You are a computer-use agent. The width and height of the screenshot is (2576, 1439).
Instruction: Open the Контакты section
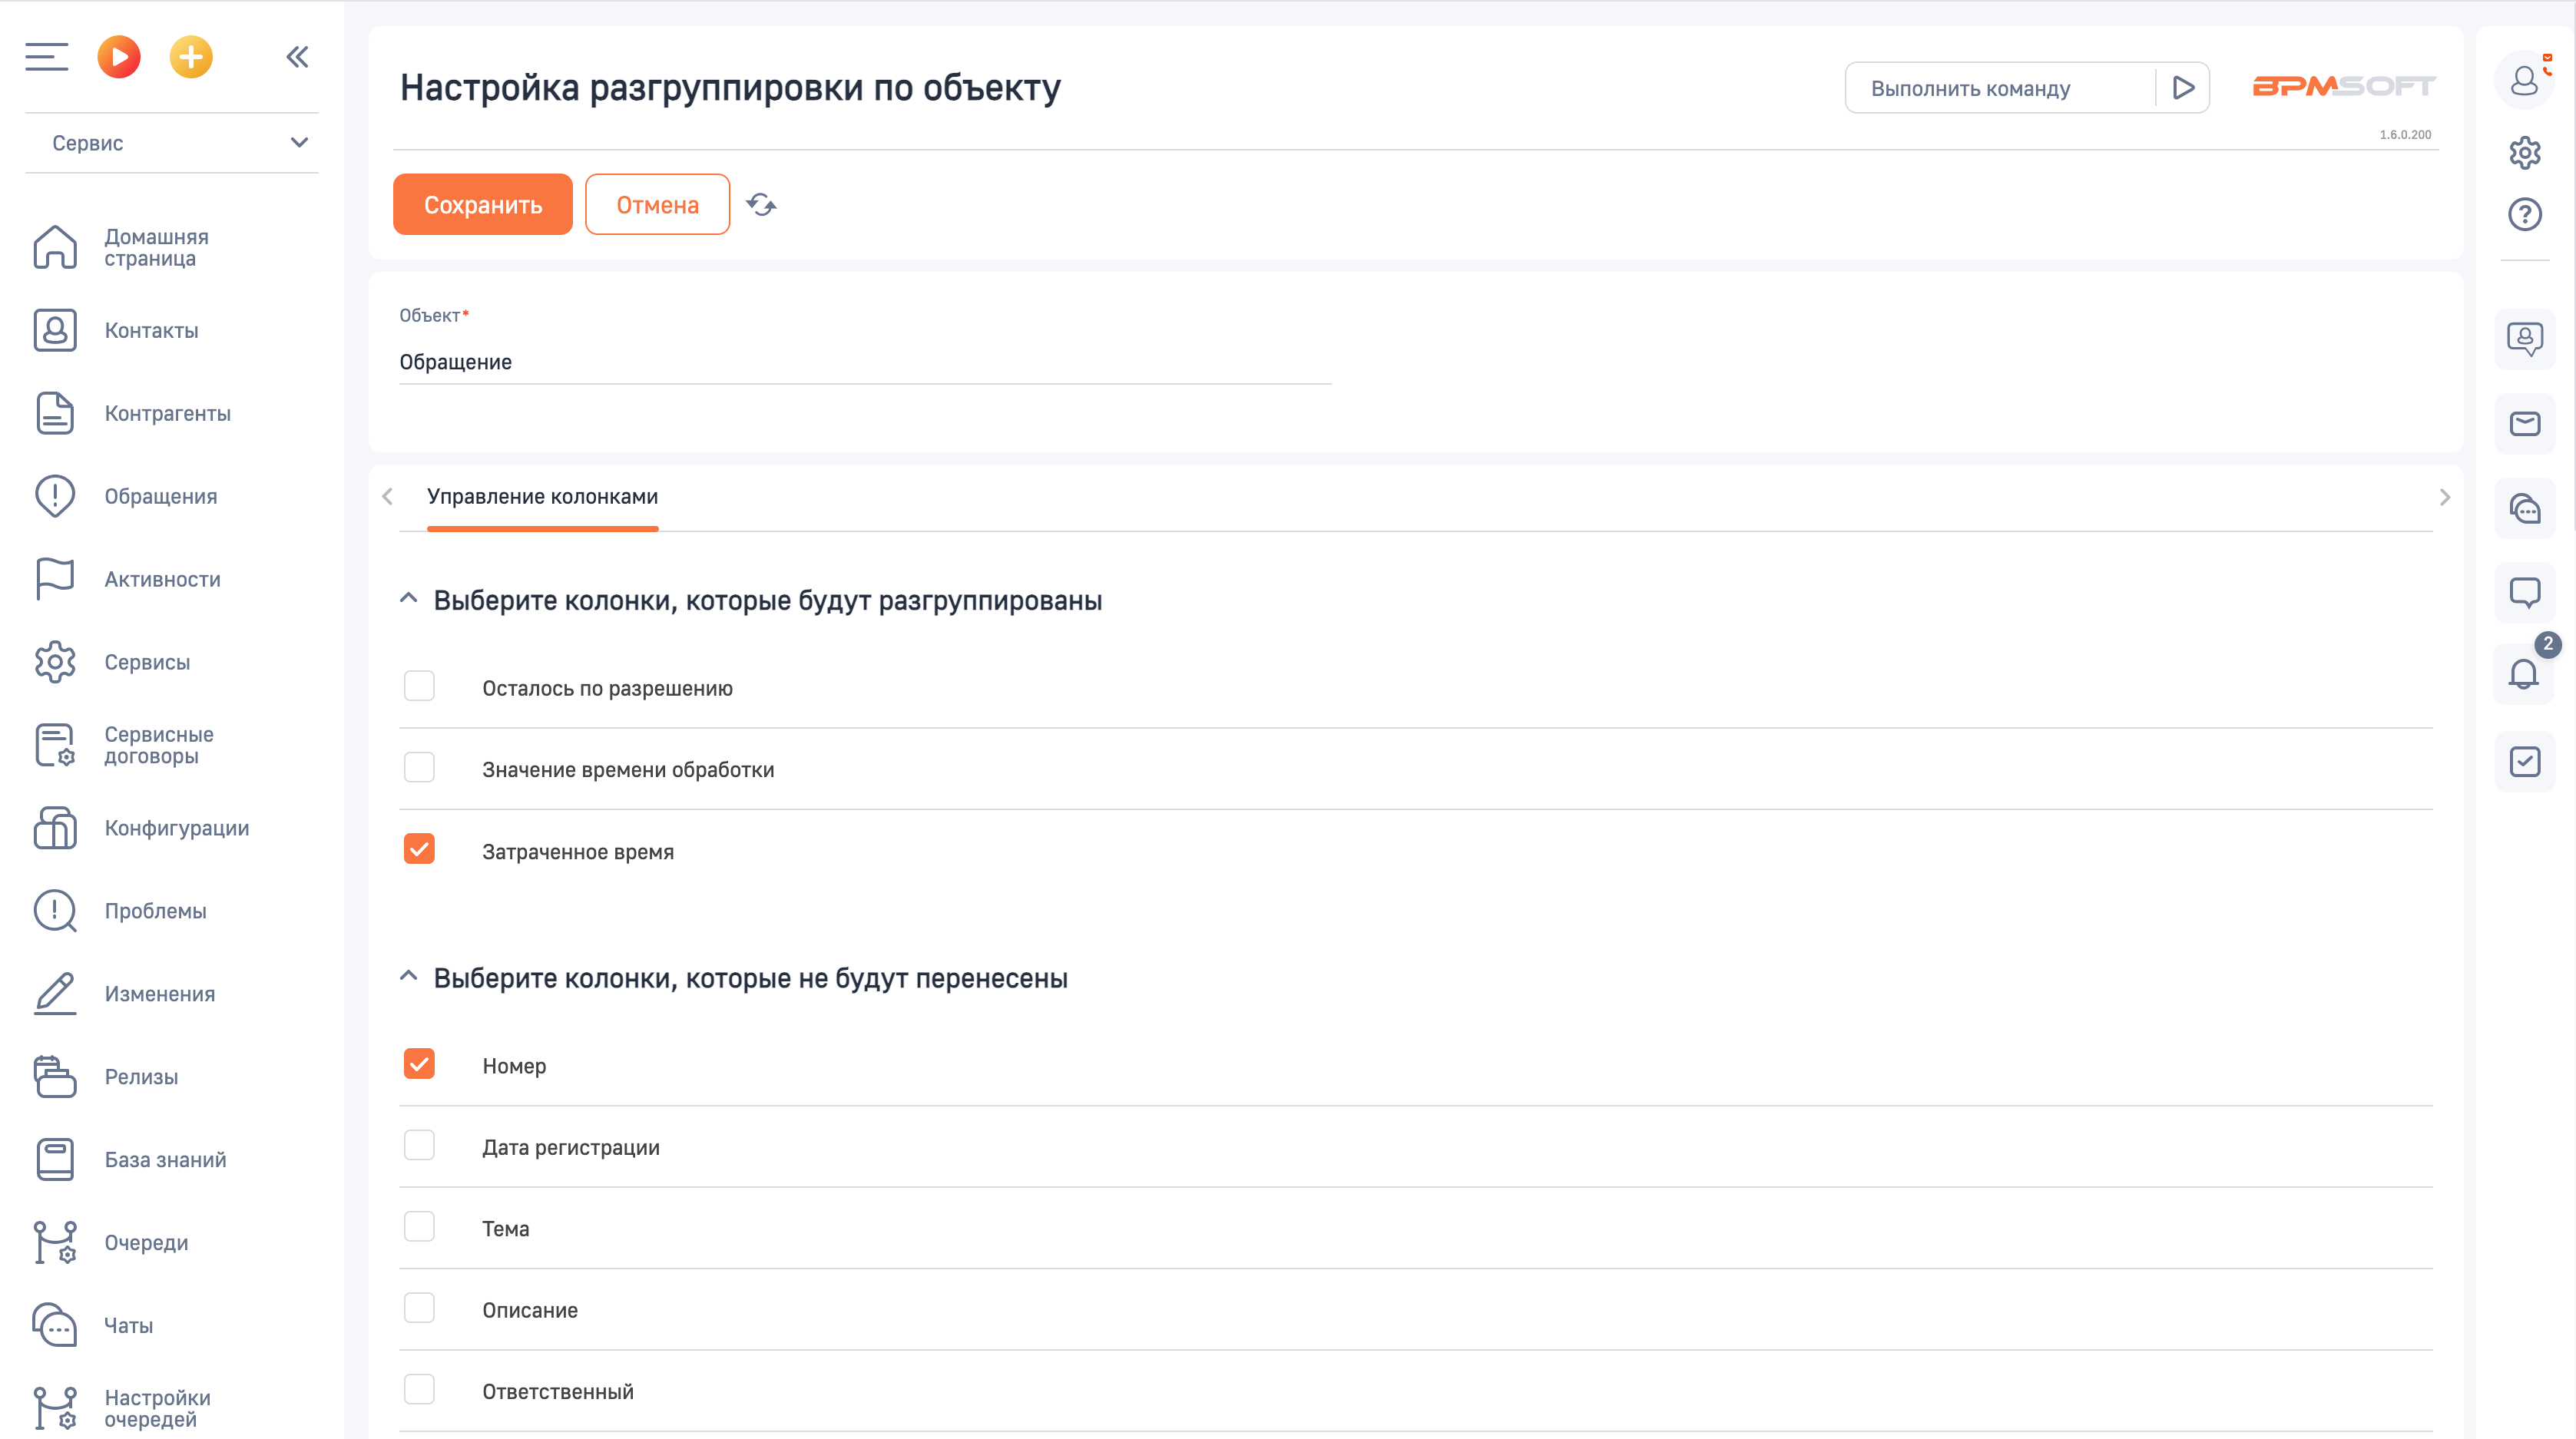[x=152, y=331]
